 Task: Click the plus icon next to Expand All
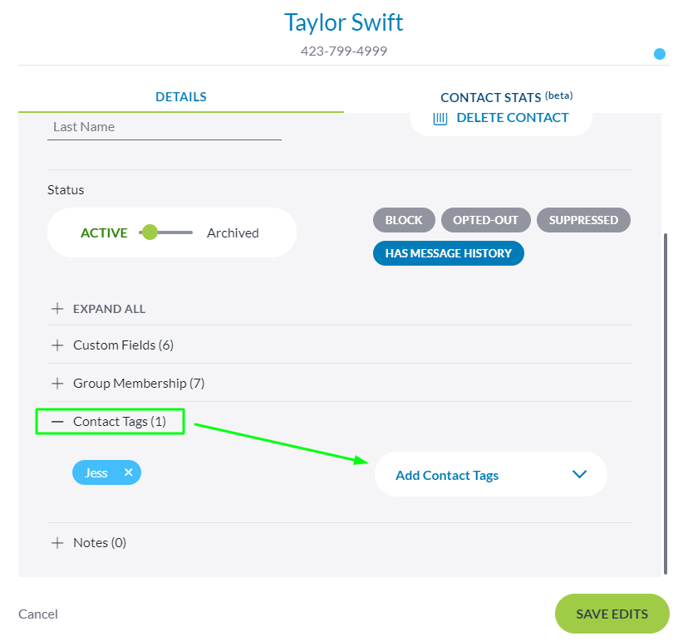click(x=57, y=308)
